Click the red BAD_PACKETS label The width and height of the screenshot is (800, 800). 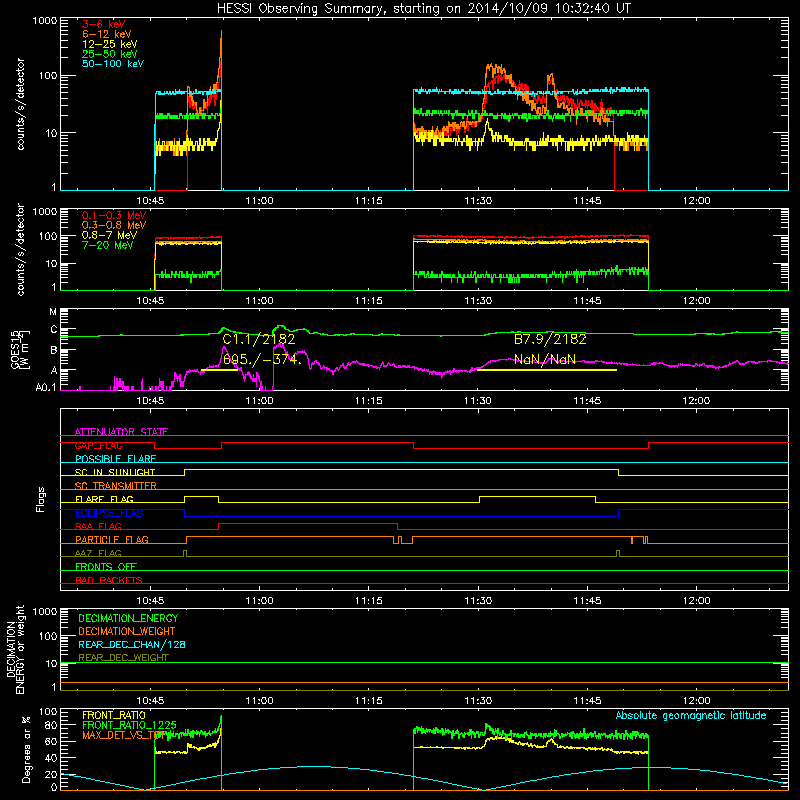[x=109, y=580]
